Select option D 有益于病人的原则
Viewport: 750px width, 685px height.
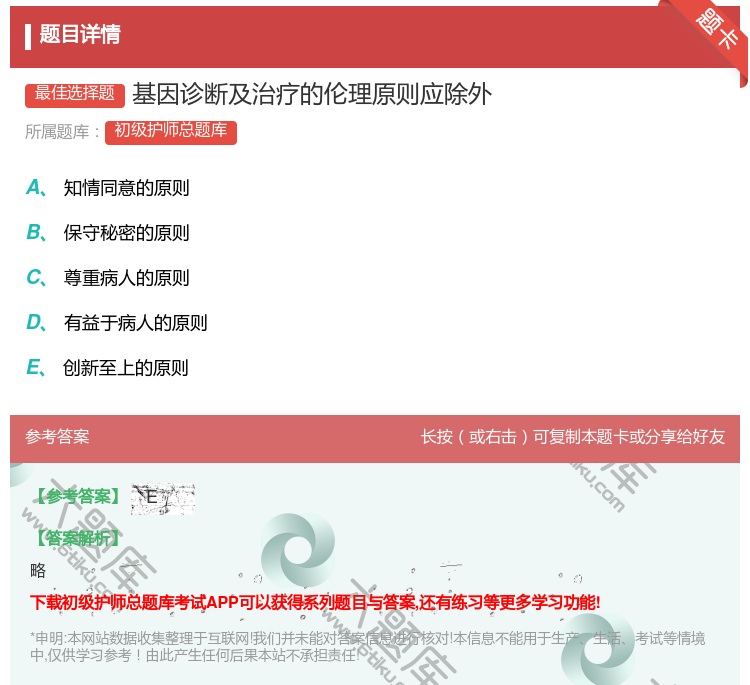click(x=117, y=323)
